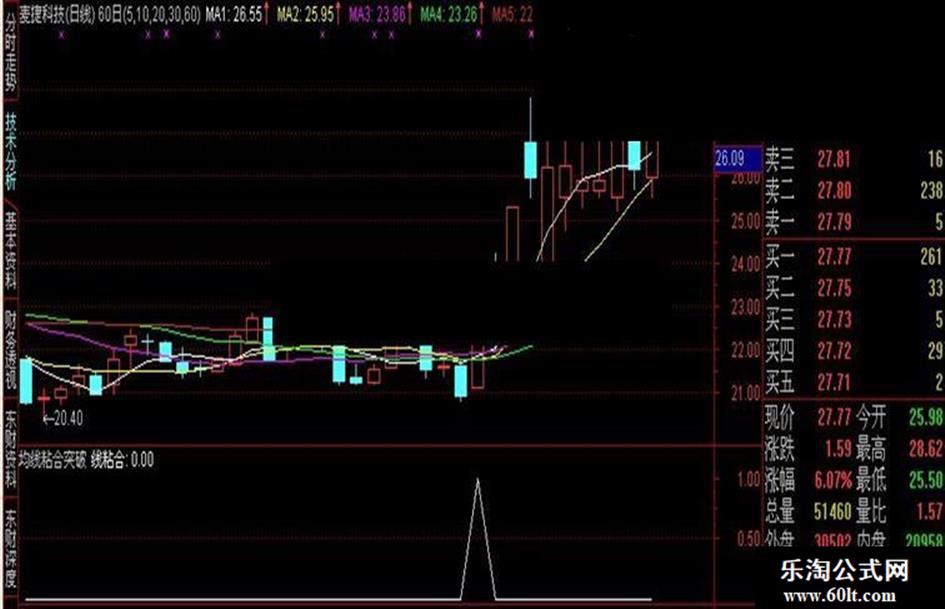Click the 涨幅 6.07% value
Image resolution: width=945 pixels, height=609 pixels.
coord(834,481)
